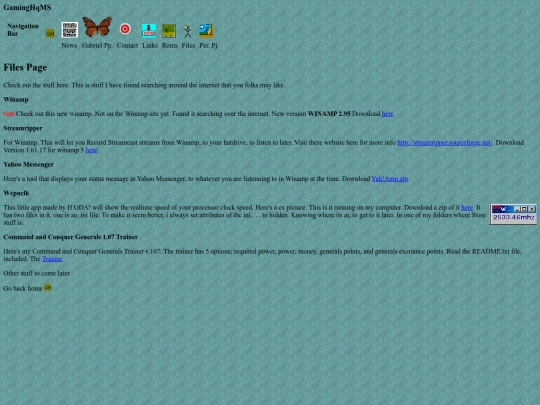
Task: Click the News label under the navigation icons
Action: point(69,45)
